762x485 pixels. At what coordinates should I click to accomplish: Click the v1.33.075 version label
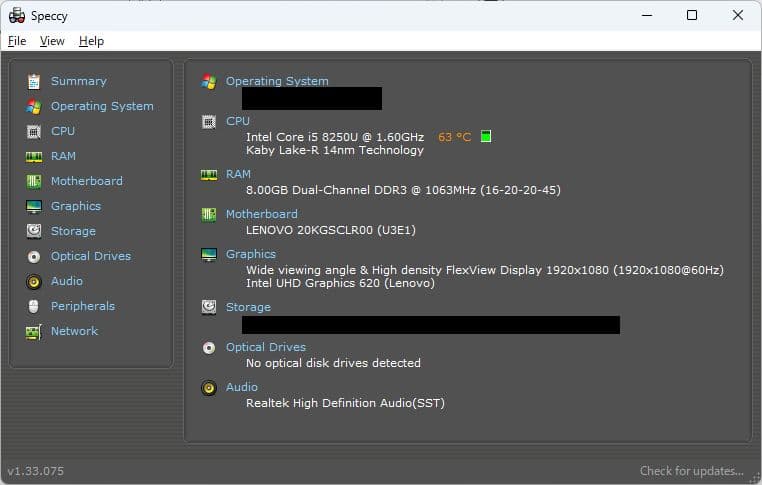click(x=35, y=471)
